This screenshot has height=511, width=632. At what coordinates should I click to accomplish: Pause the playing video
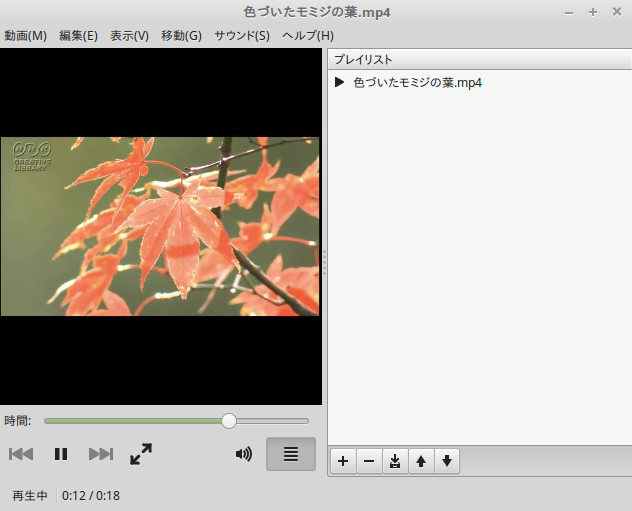pos(61,454)
